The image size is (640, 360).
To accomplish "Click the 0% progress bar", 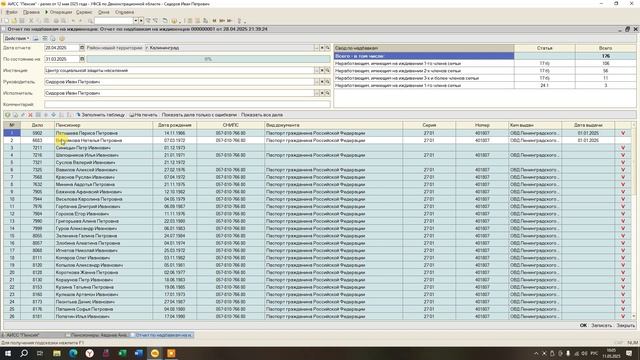I will (208, 59).
